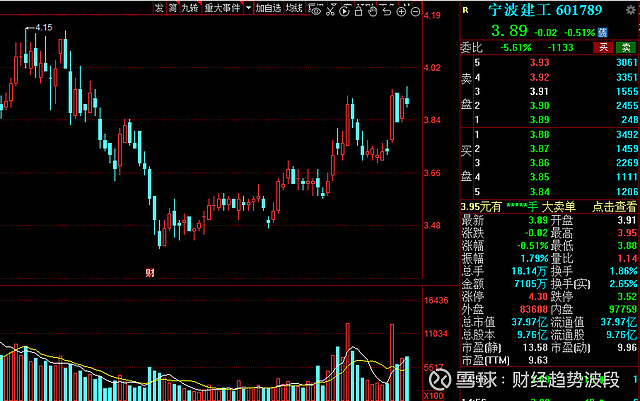The height and width of the screenshot is (401, 640).
Task: Click the sell level 4 price 3.92
Action: click(x=540, y=77)
